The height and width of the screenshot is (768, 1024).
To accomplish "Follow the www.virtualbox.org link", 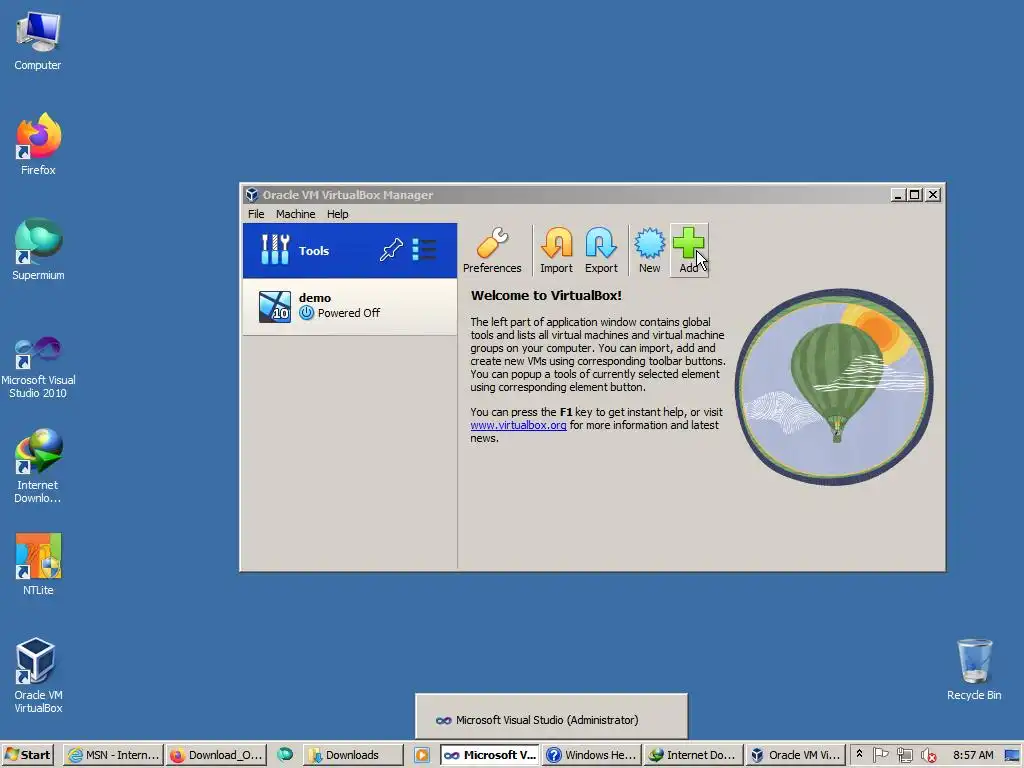I will (519, 425).
